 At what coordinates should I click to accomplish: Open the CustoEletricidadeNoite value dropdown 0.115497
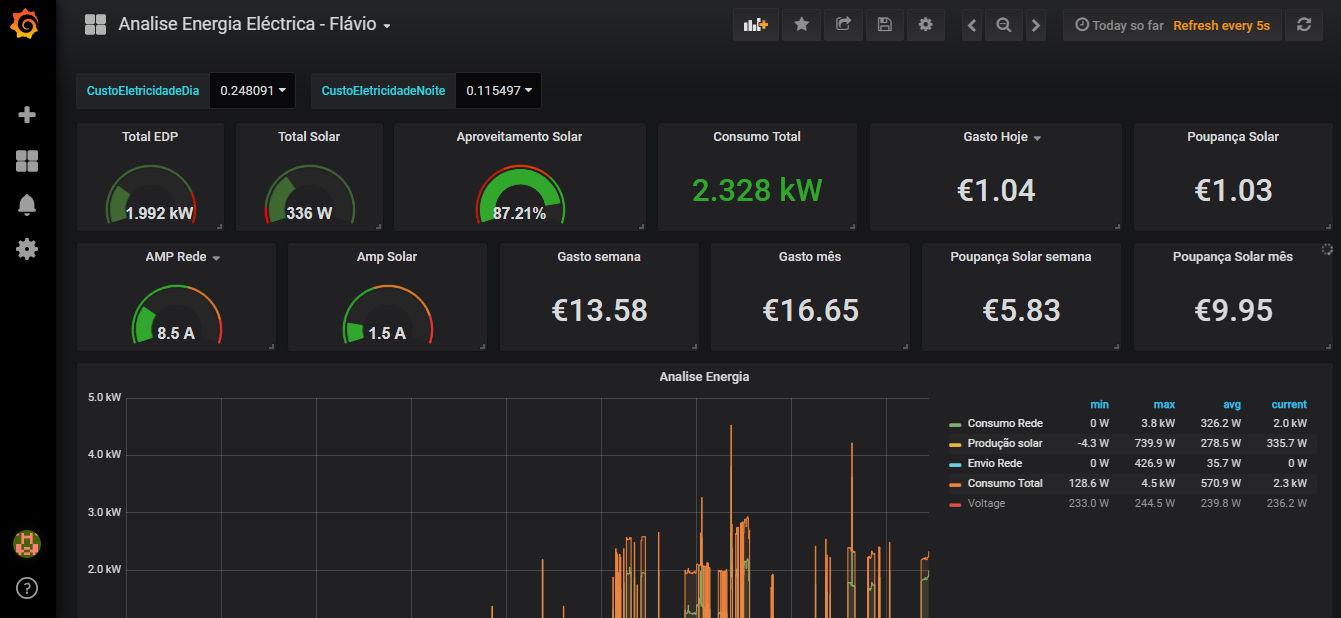(498, 90)
